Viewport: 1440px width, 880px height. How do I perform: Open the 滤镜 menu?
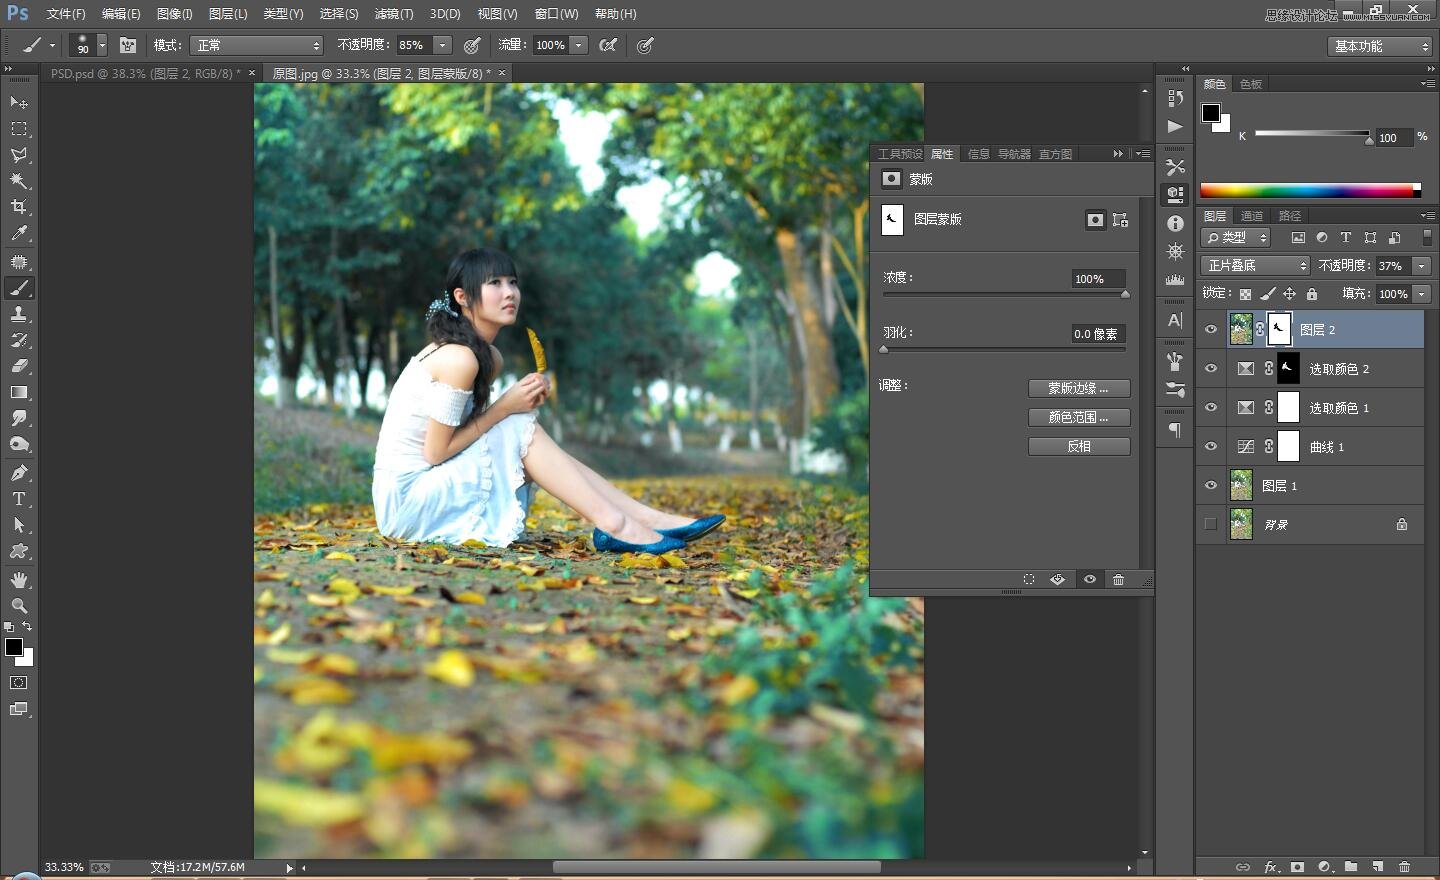pos(393,13)
